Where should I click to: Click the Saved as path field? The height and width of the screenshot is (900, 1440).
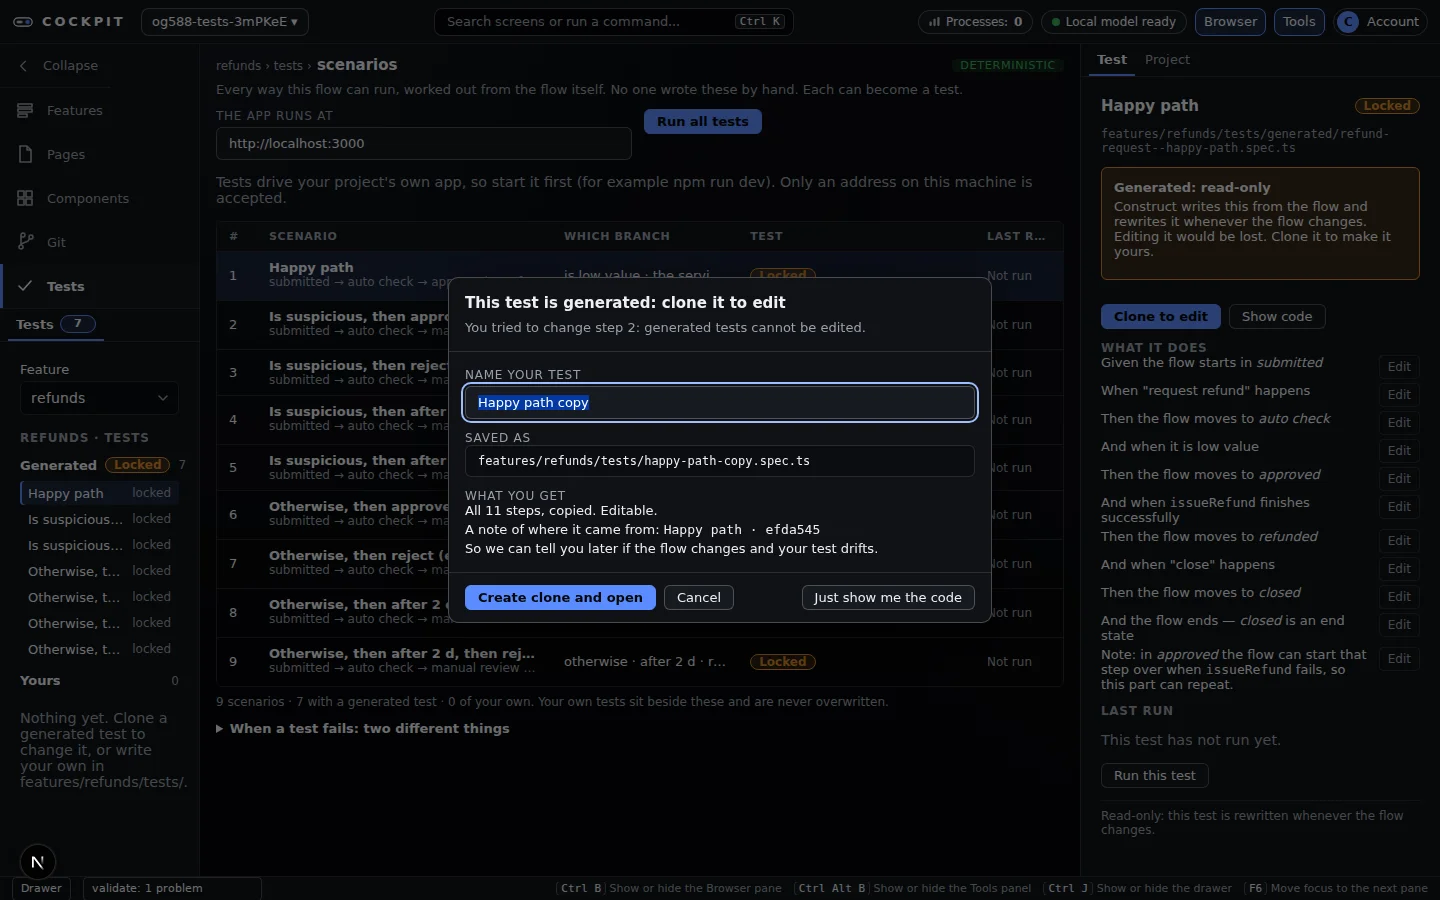click(x=720, y=461)
